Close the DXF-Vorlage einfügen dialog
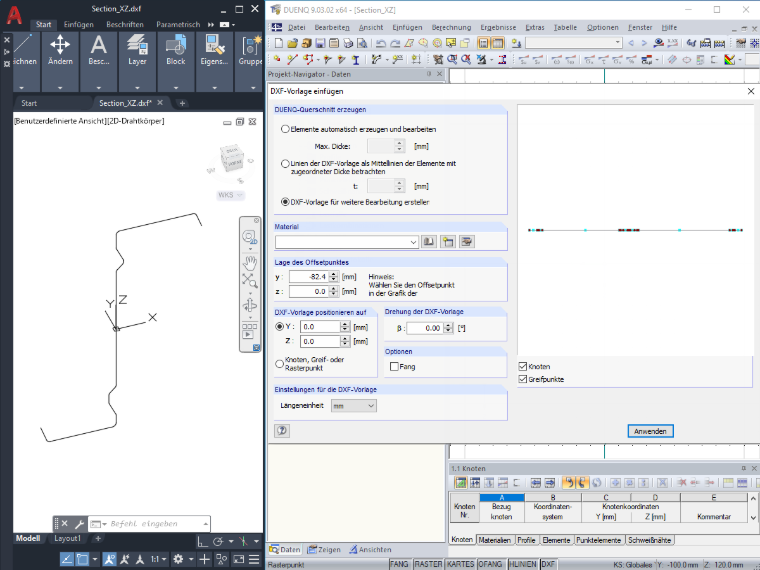This screenshot has height=570, width=760. [x=751, y=91]
